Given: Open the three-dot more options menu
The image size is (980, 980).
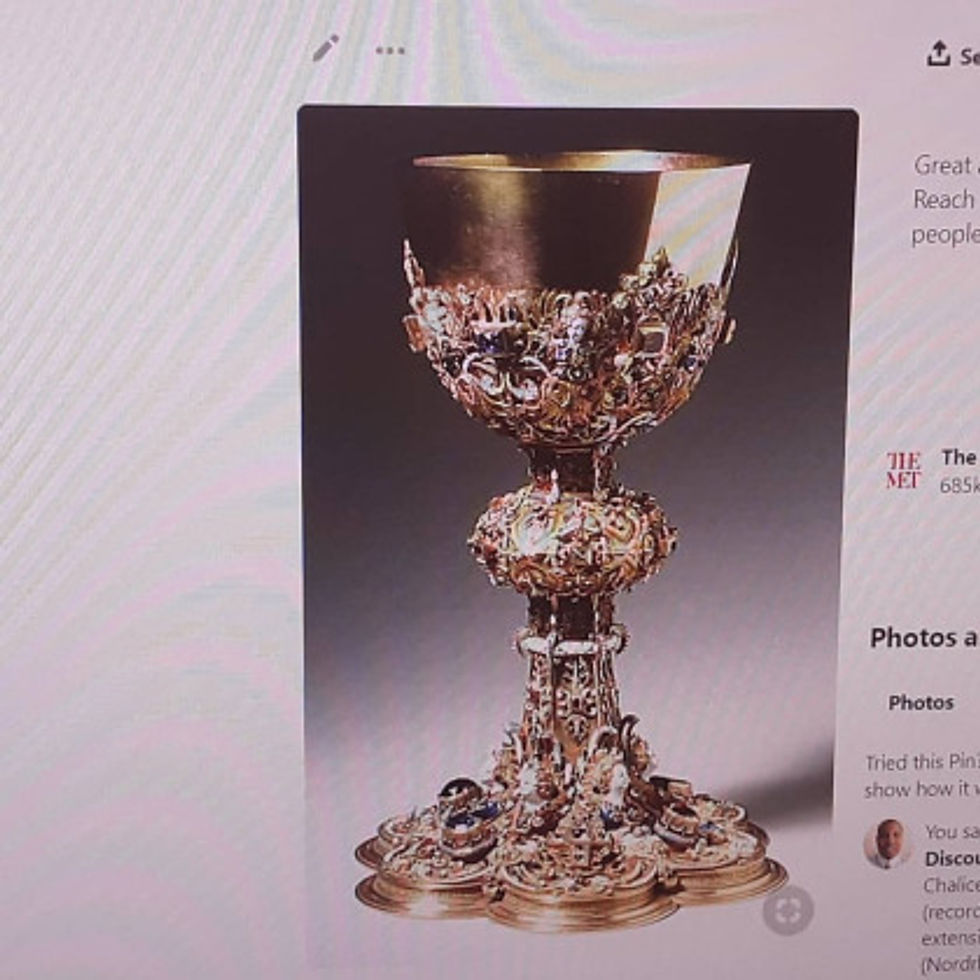Looking at the screenshot, I should point(390,51).
